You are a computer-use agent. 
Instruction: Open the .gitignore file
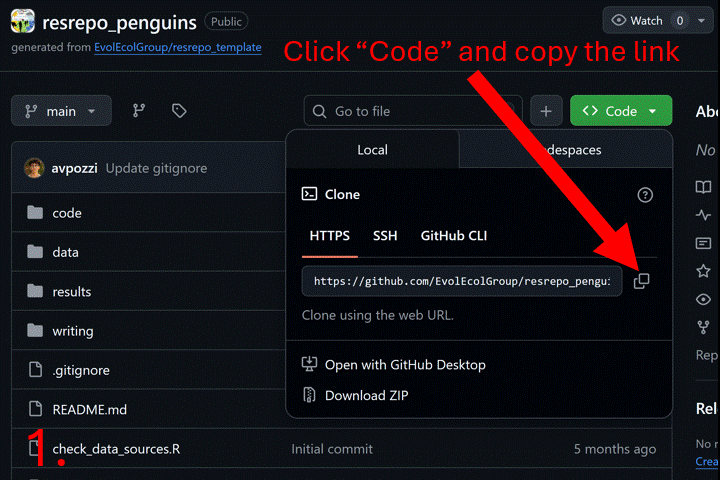tap(81, 370)
